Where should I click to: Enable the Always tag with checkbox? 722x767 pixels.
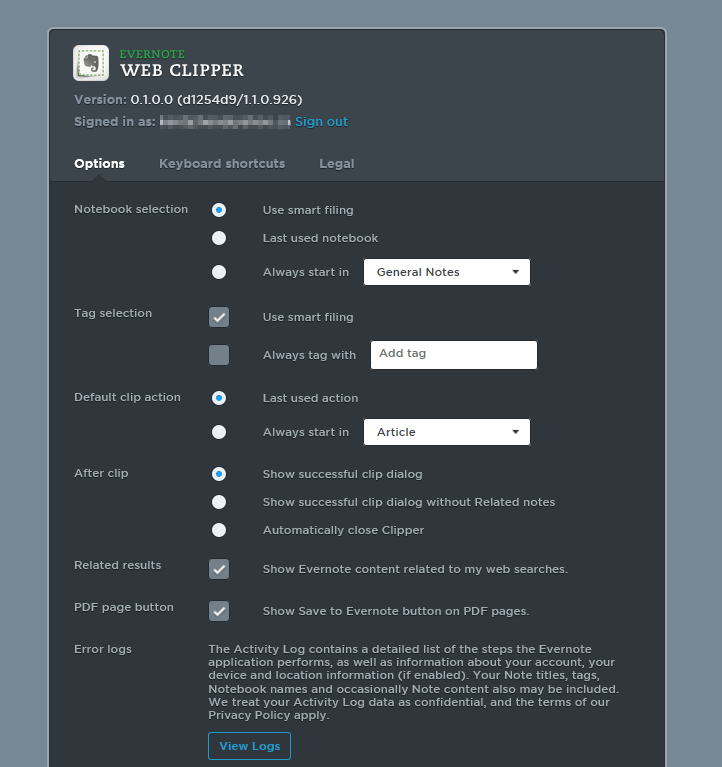(219, 355)
